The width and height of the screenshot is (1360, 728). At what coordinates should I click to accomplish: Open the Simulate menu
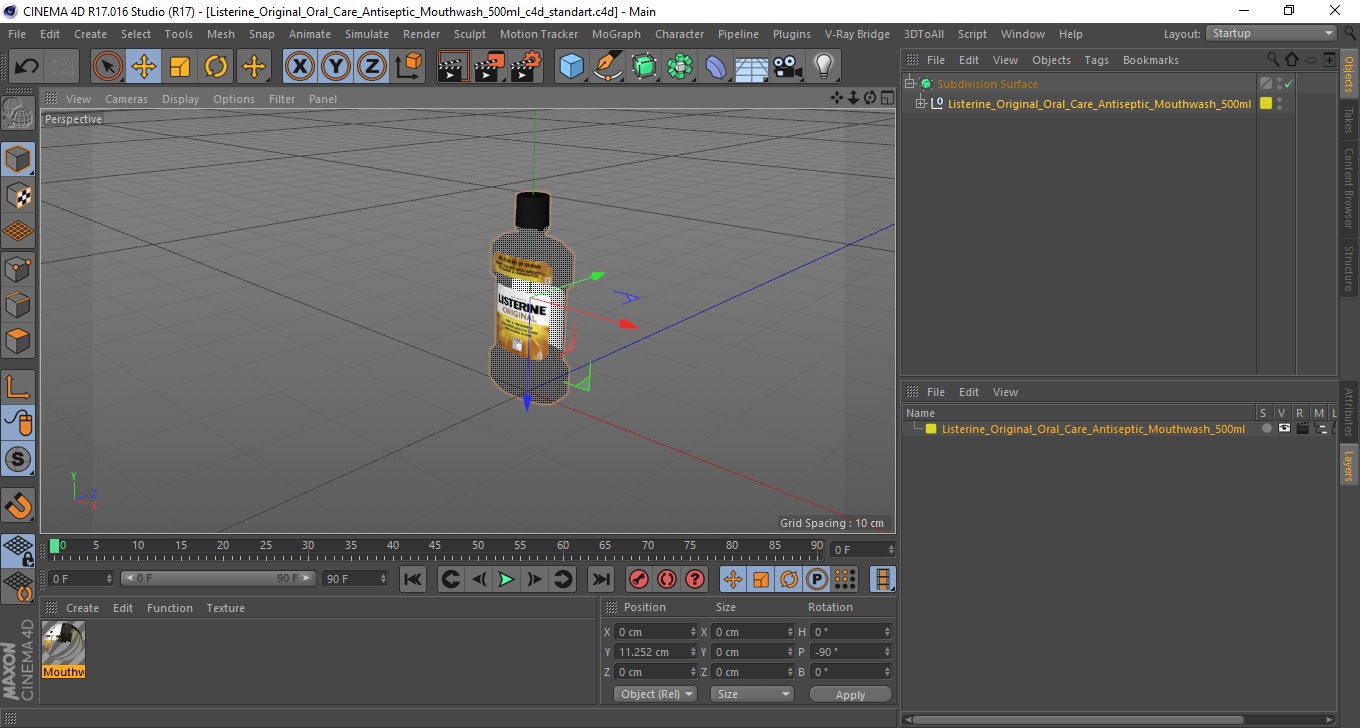click(367, 34)
